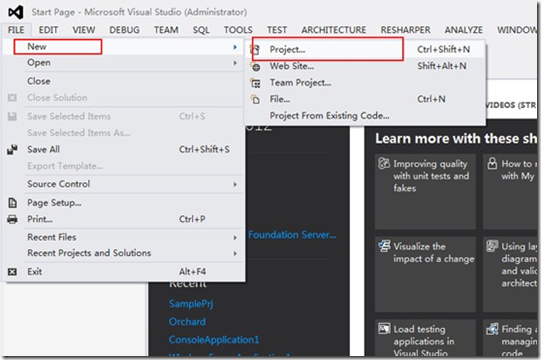Image resolution: width=541 pixels, height=360 pixels.
Task: Click the Web Site globe icon
Action: pos(256,67)
